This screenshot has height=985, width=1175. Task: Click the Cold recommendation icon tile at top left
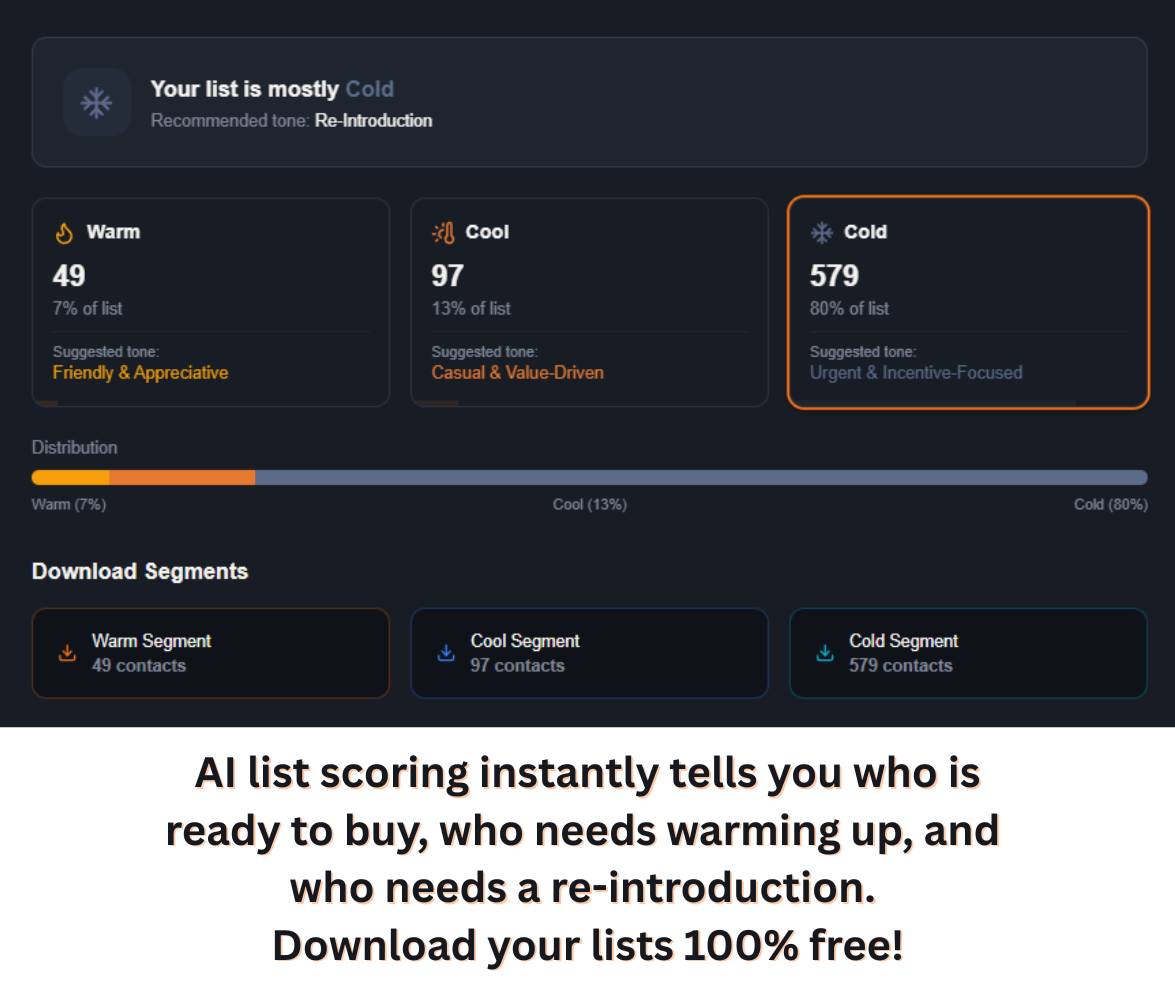pyautogui.click(x=97, y=102)
